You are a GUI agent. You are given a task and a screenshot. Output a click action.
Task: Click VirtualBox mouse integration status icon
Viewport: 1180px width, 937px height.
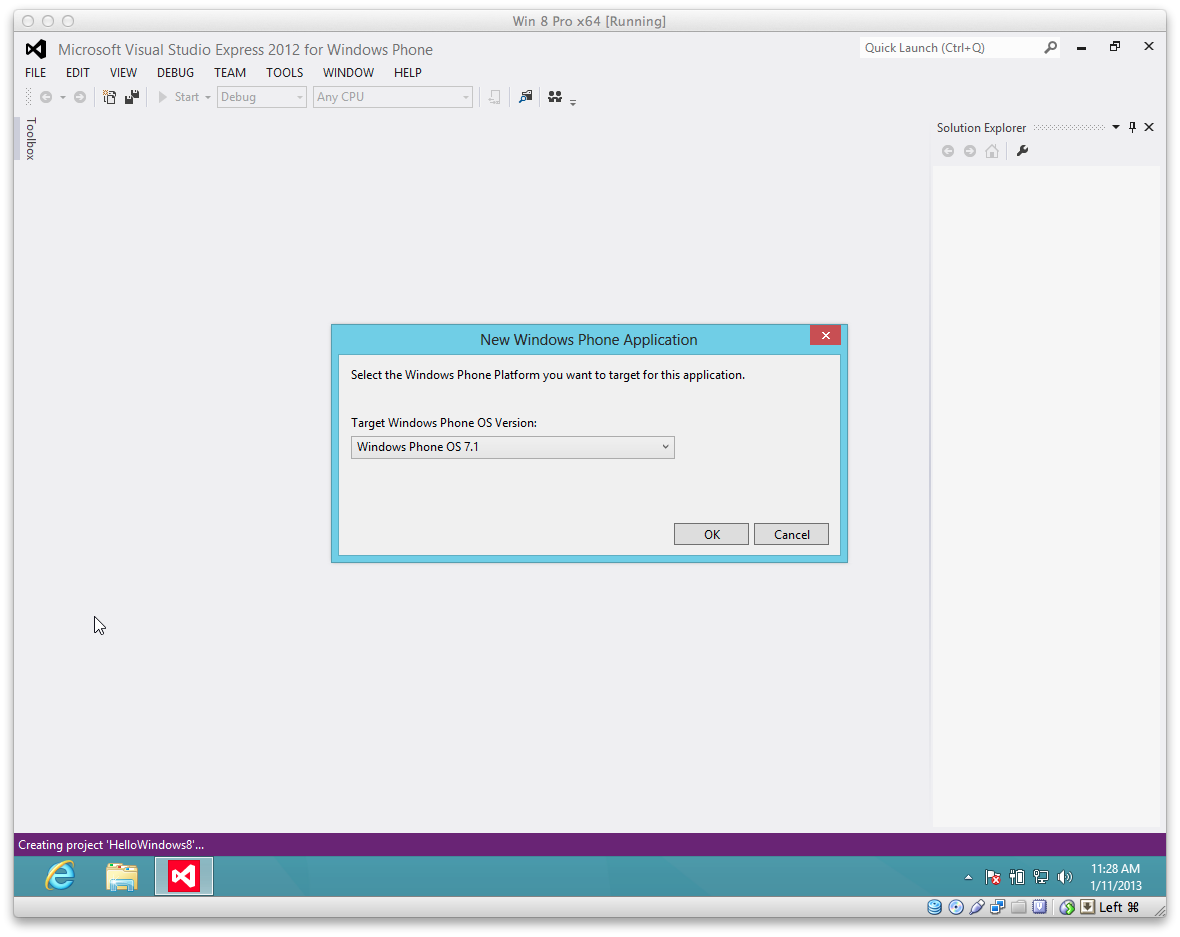1066,907
